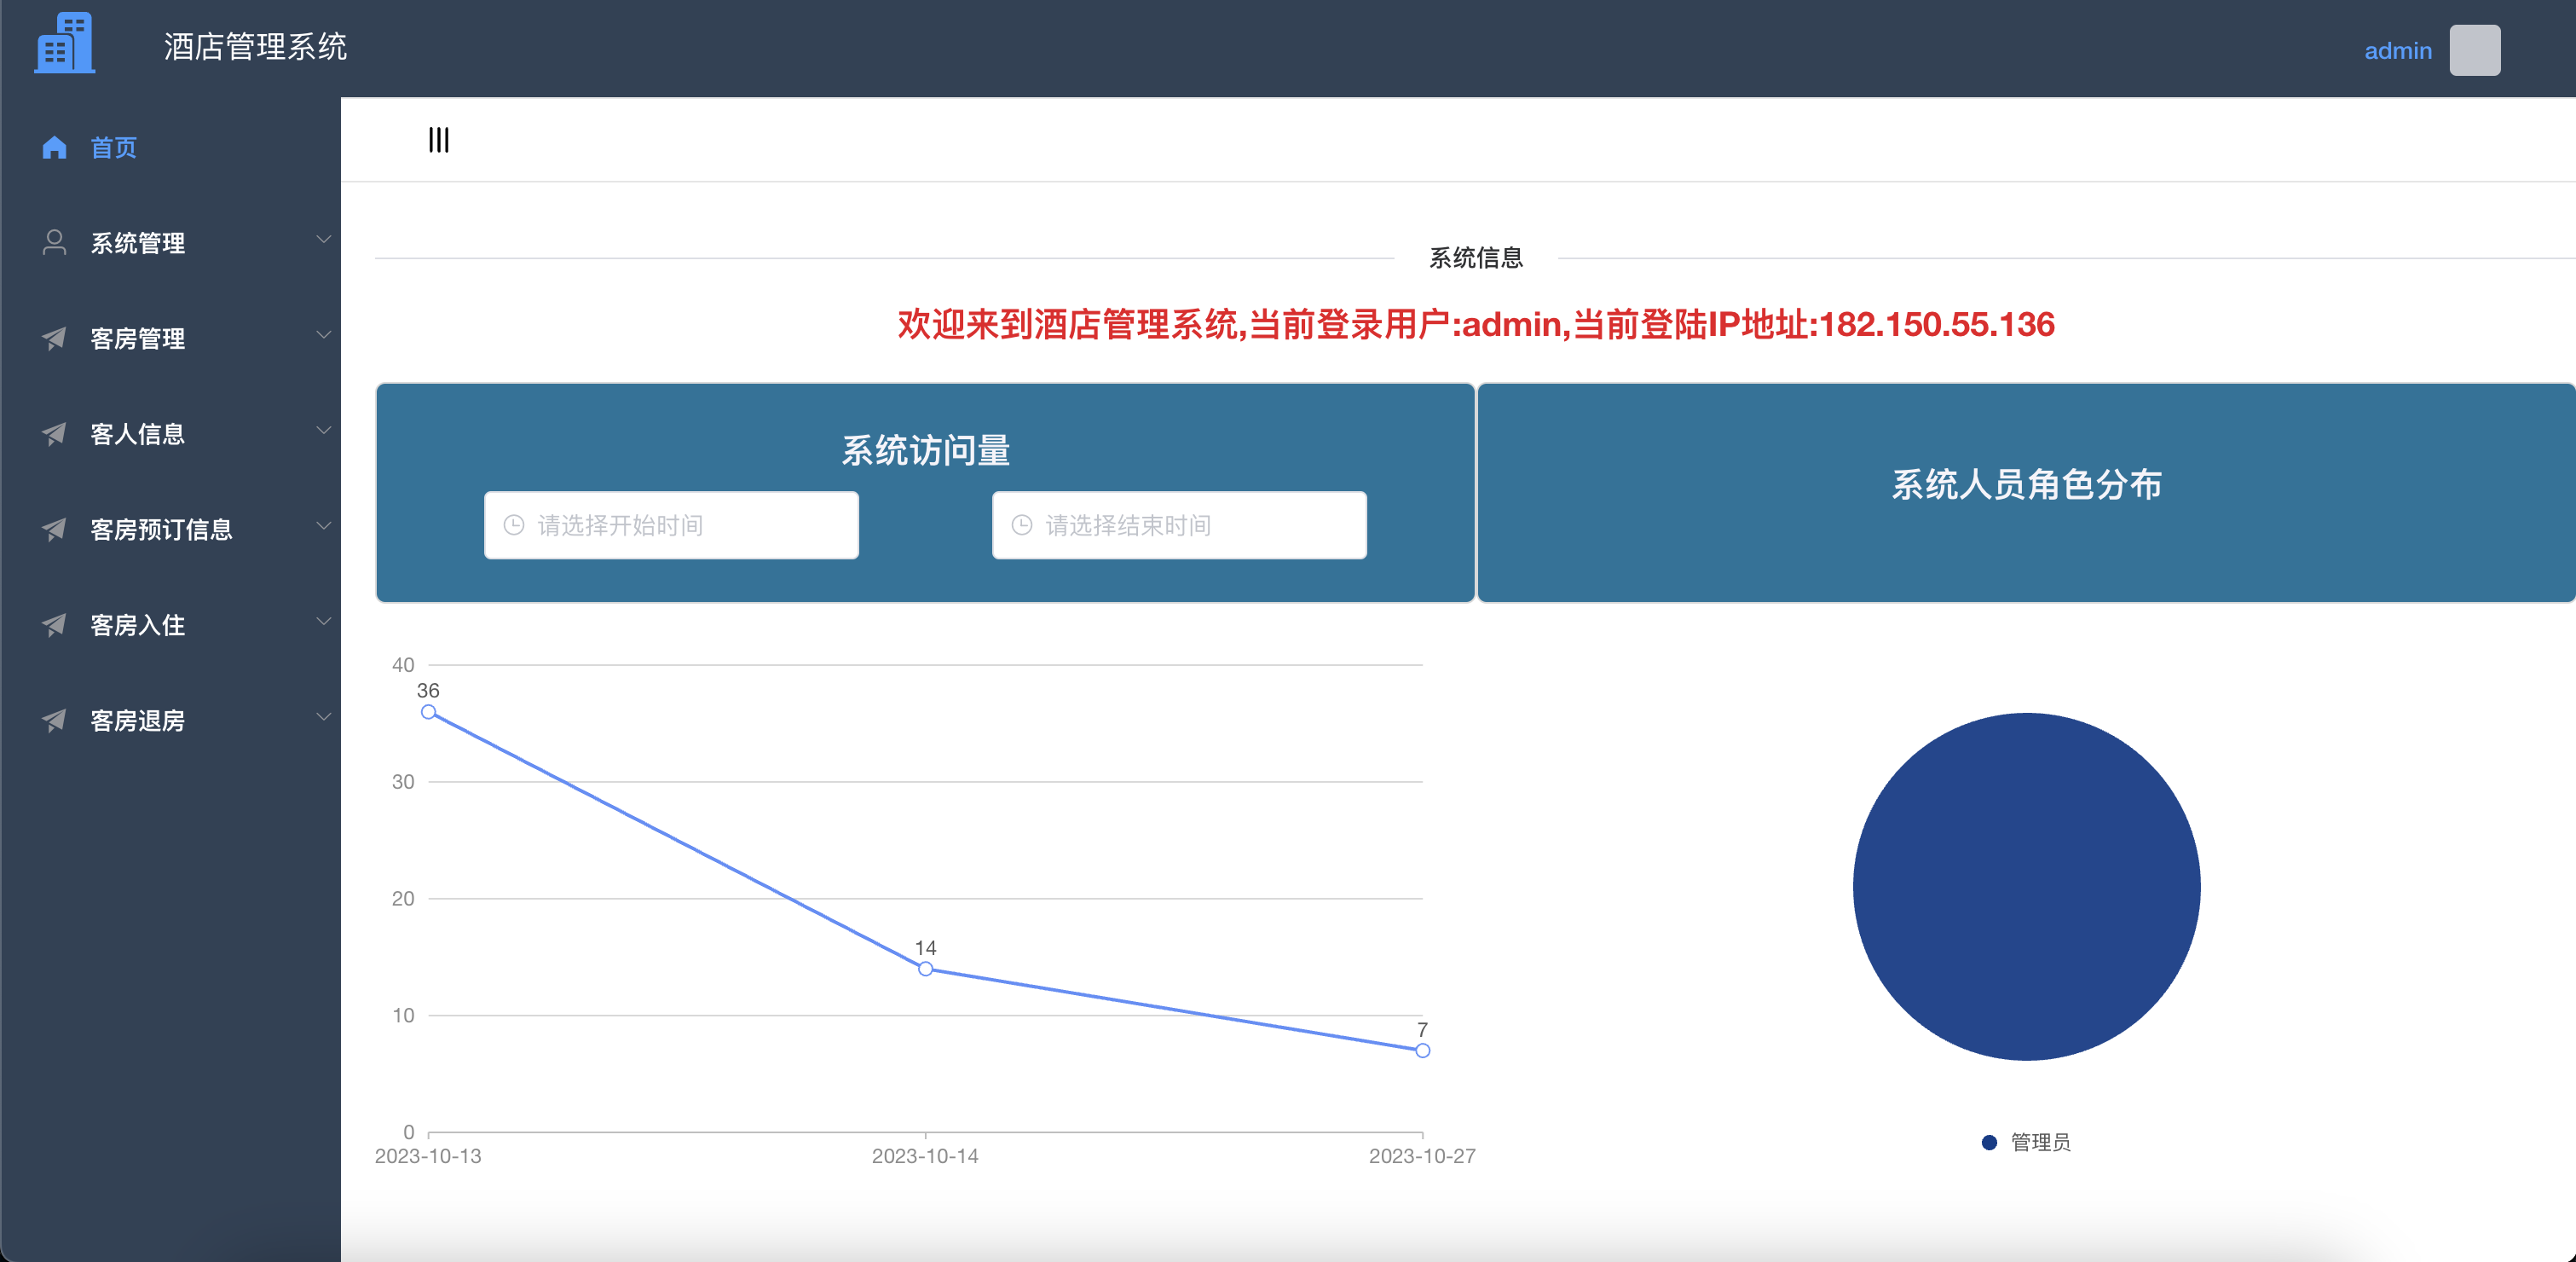Image resolution: width=2576 pixels, height=1262 pixels.
Task: Click the user avatar in the top right
Action: [x=2475, y=49]
